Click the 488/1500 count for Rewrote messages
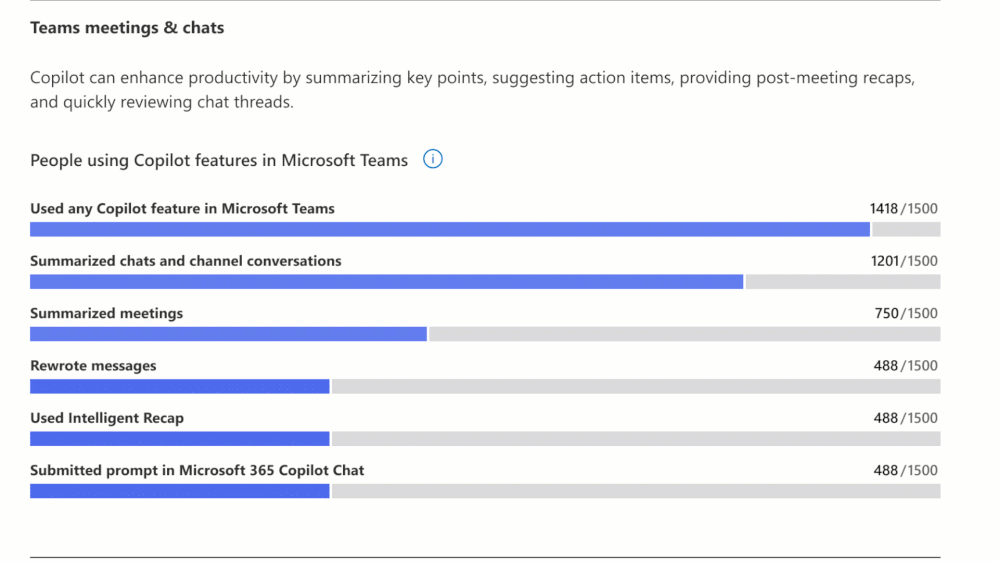The width and height of the screenshot is (999, 562). [x=905, y=365]
